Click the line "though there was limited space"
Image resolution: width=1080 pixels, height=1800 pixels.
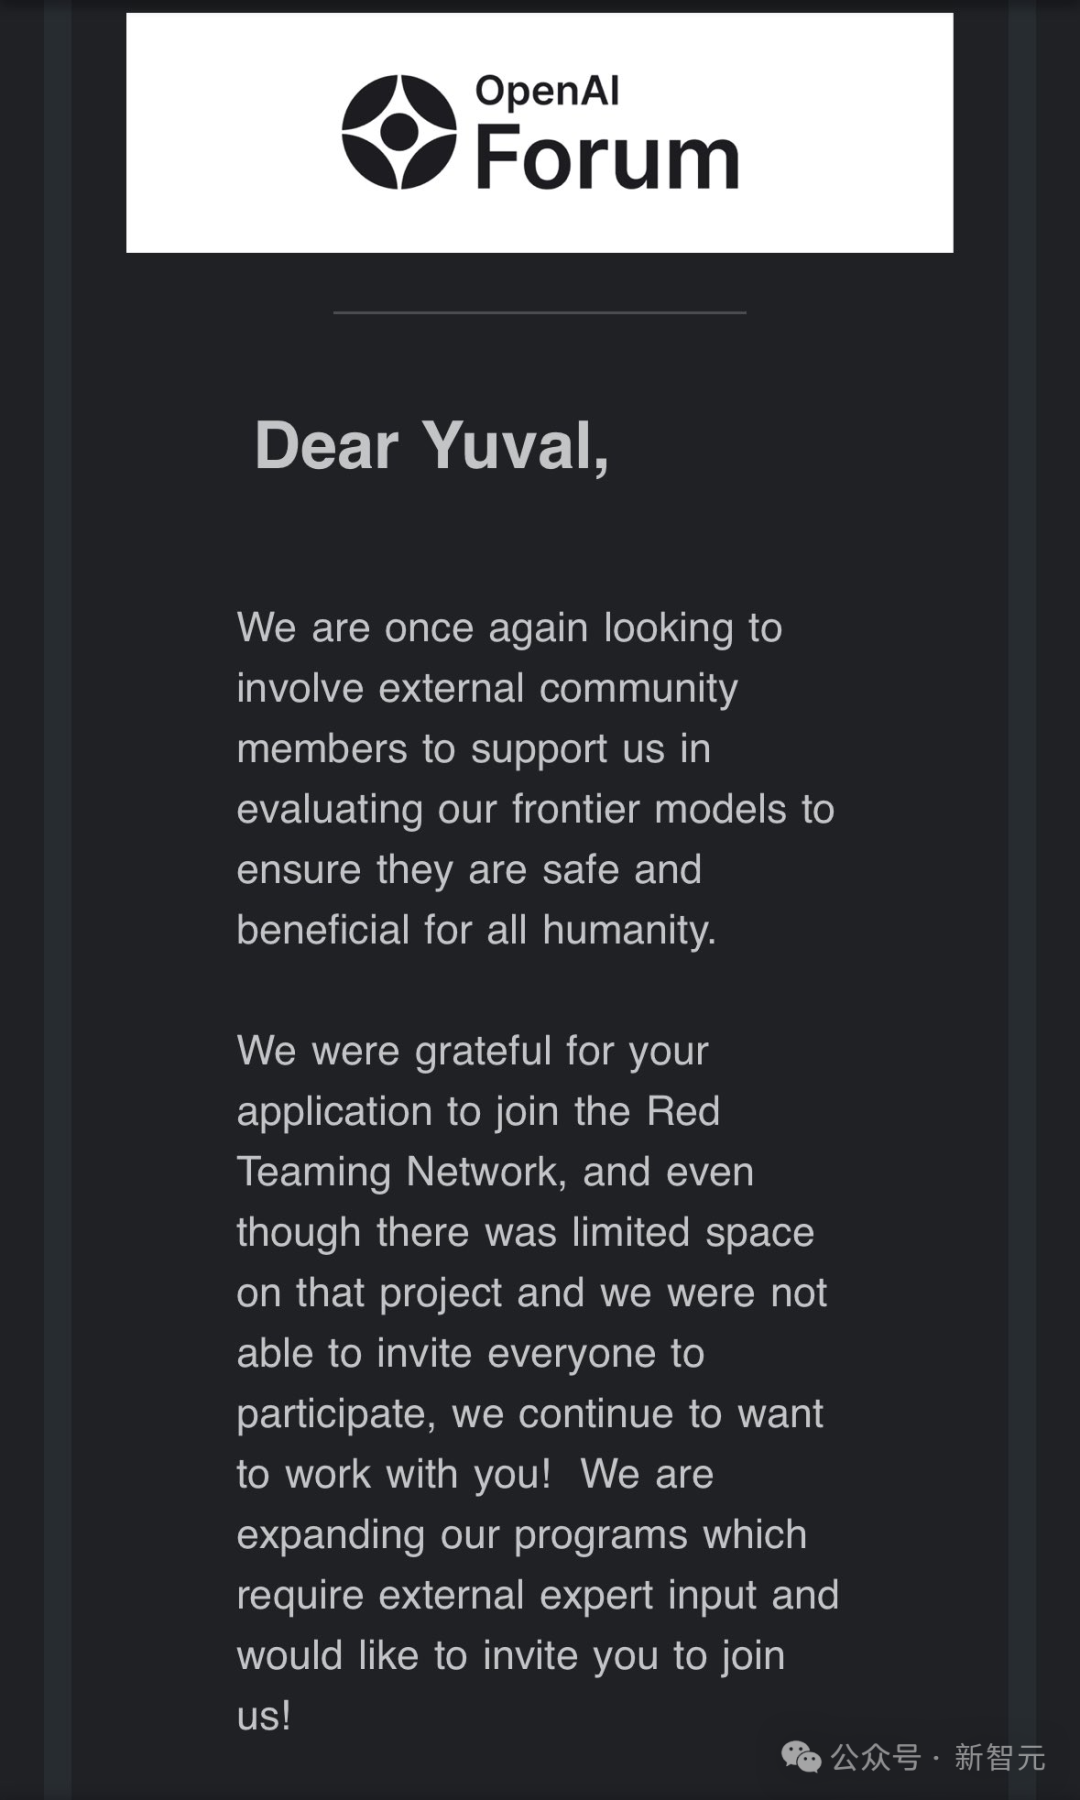click(x=526, y=1233)
